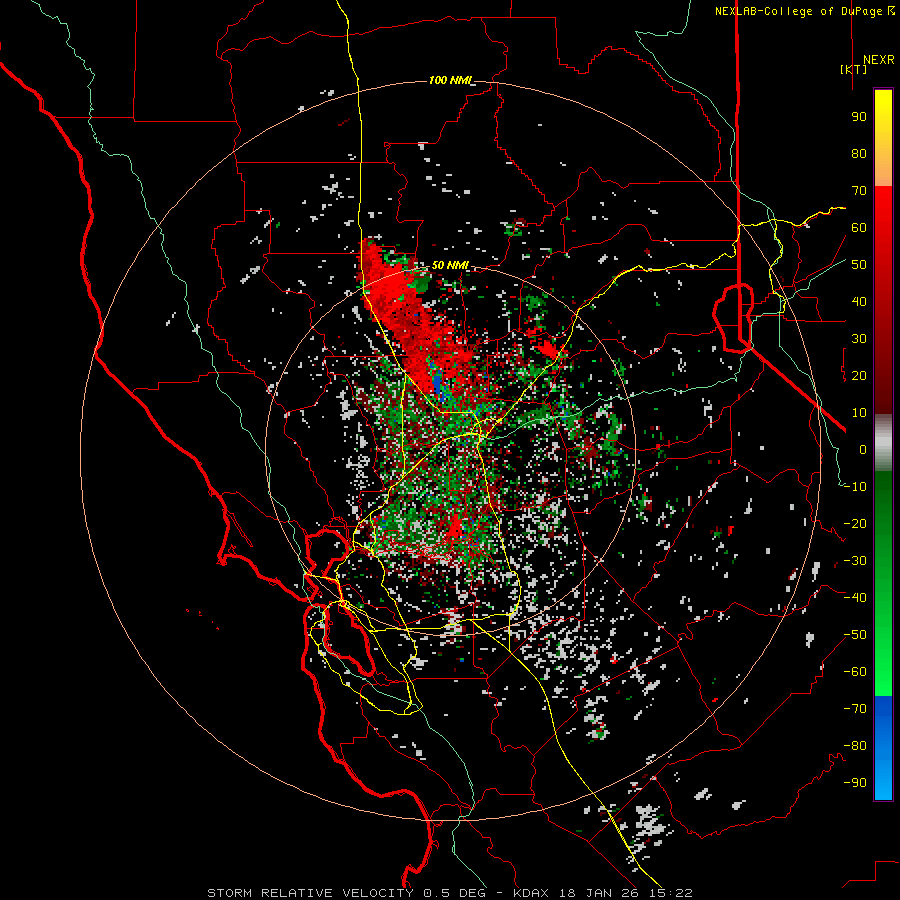The image size is (900, 900).
Task: Select the -30 scale label
Action: tap(855, 561)
